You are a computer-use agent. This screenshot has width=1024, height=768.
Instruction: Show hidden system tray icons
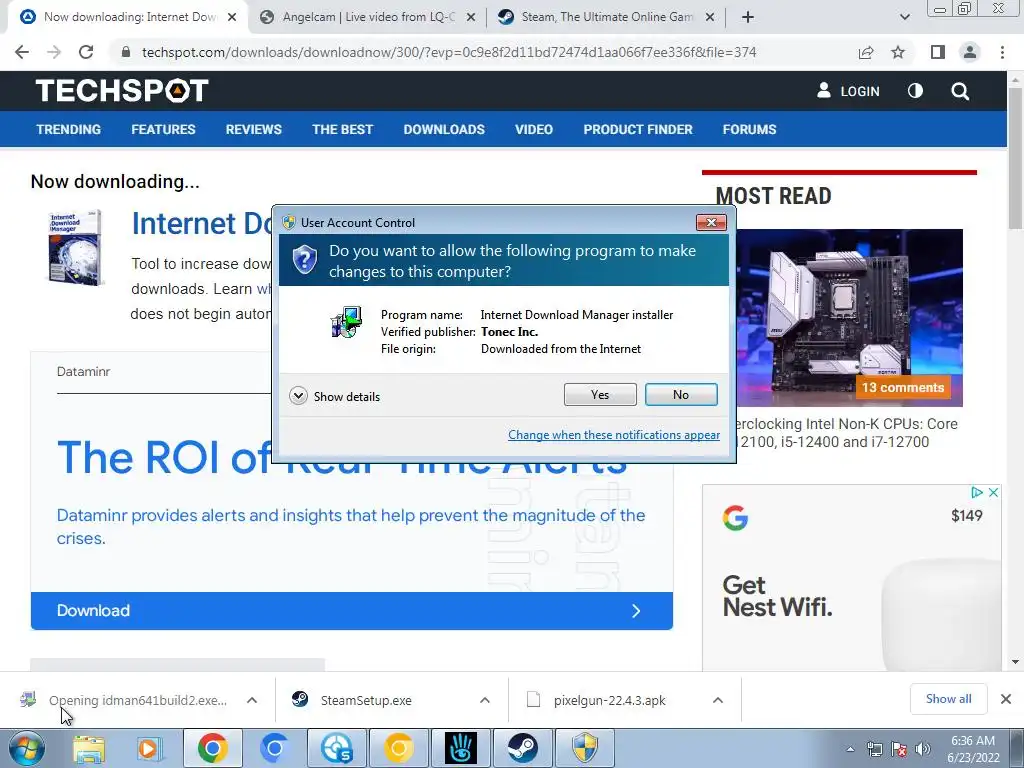point(850,749)
